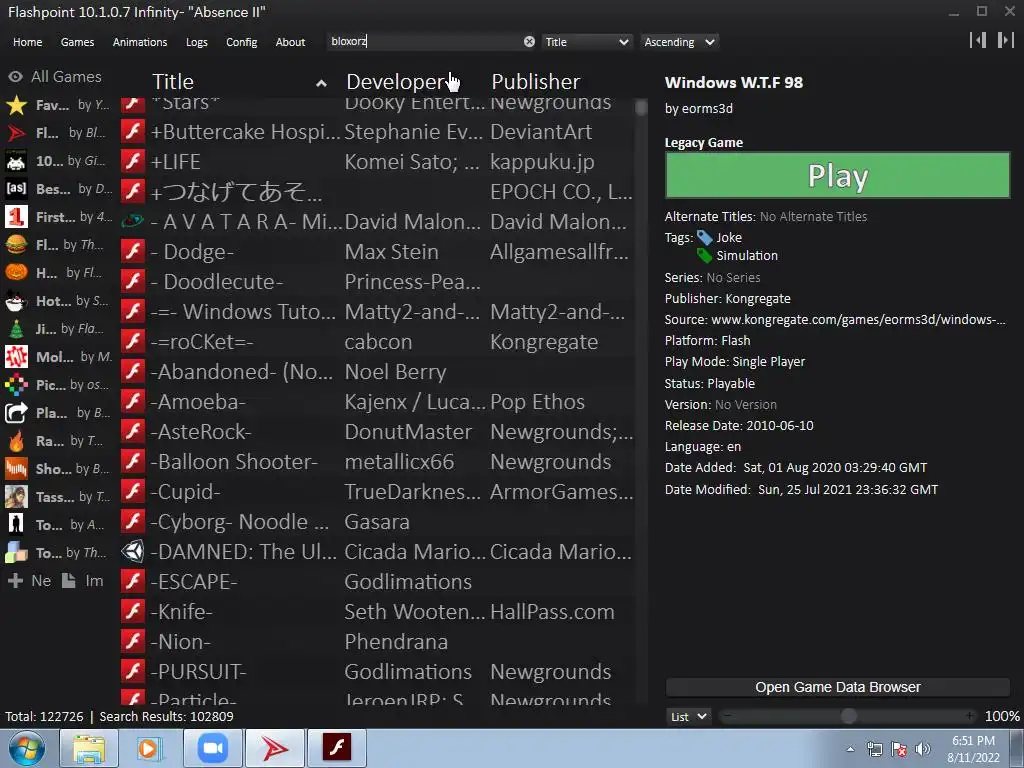
Task: Open the Config tab
Action: tap(242, 42)
